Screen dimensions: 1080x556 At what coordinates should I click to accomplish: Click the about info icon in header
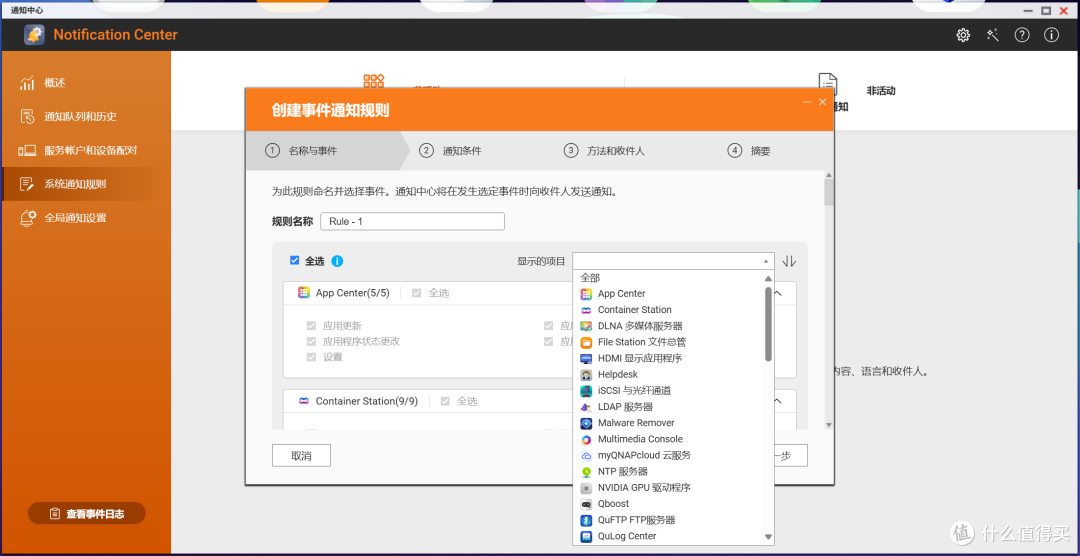click(1051, 35)
